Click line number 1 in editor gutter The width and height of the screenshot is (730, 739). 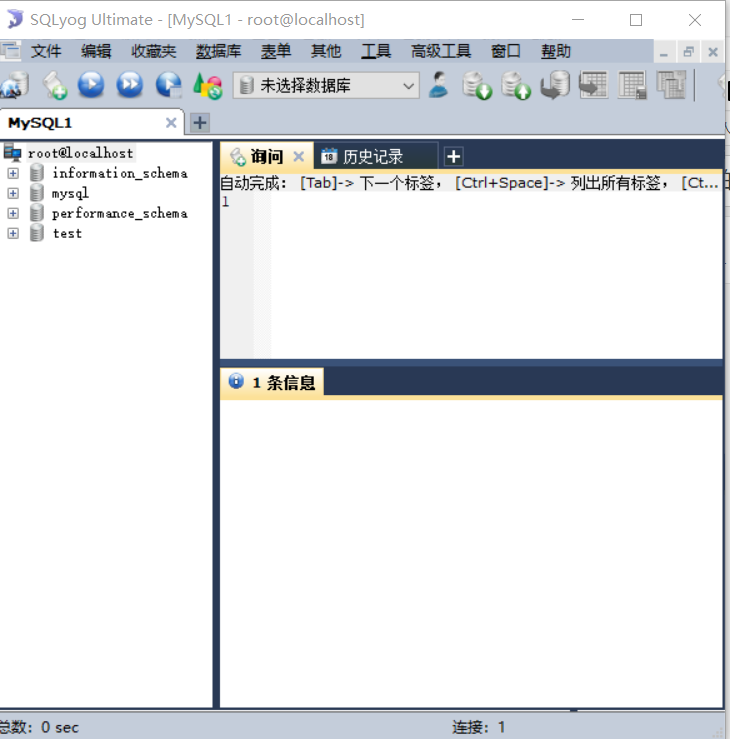point(226,202)
